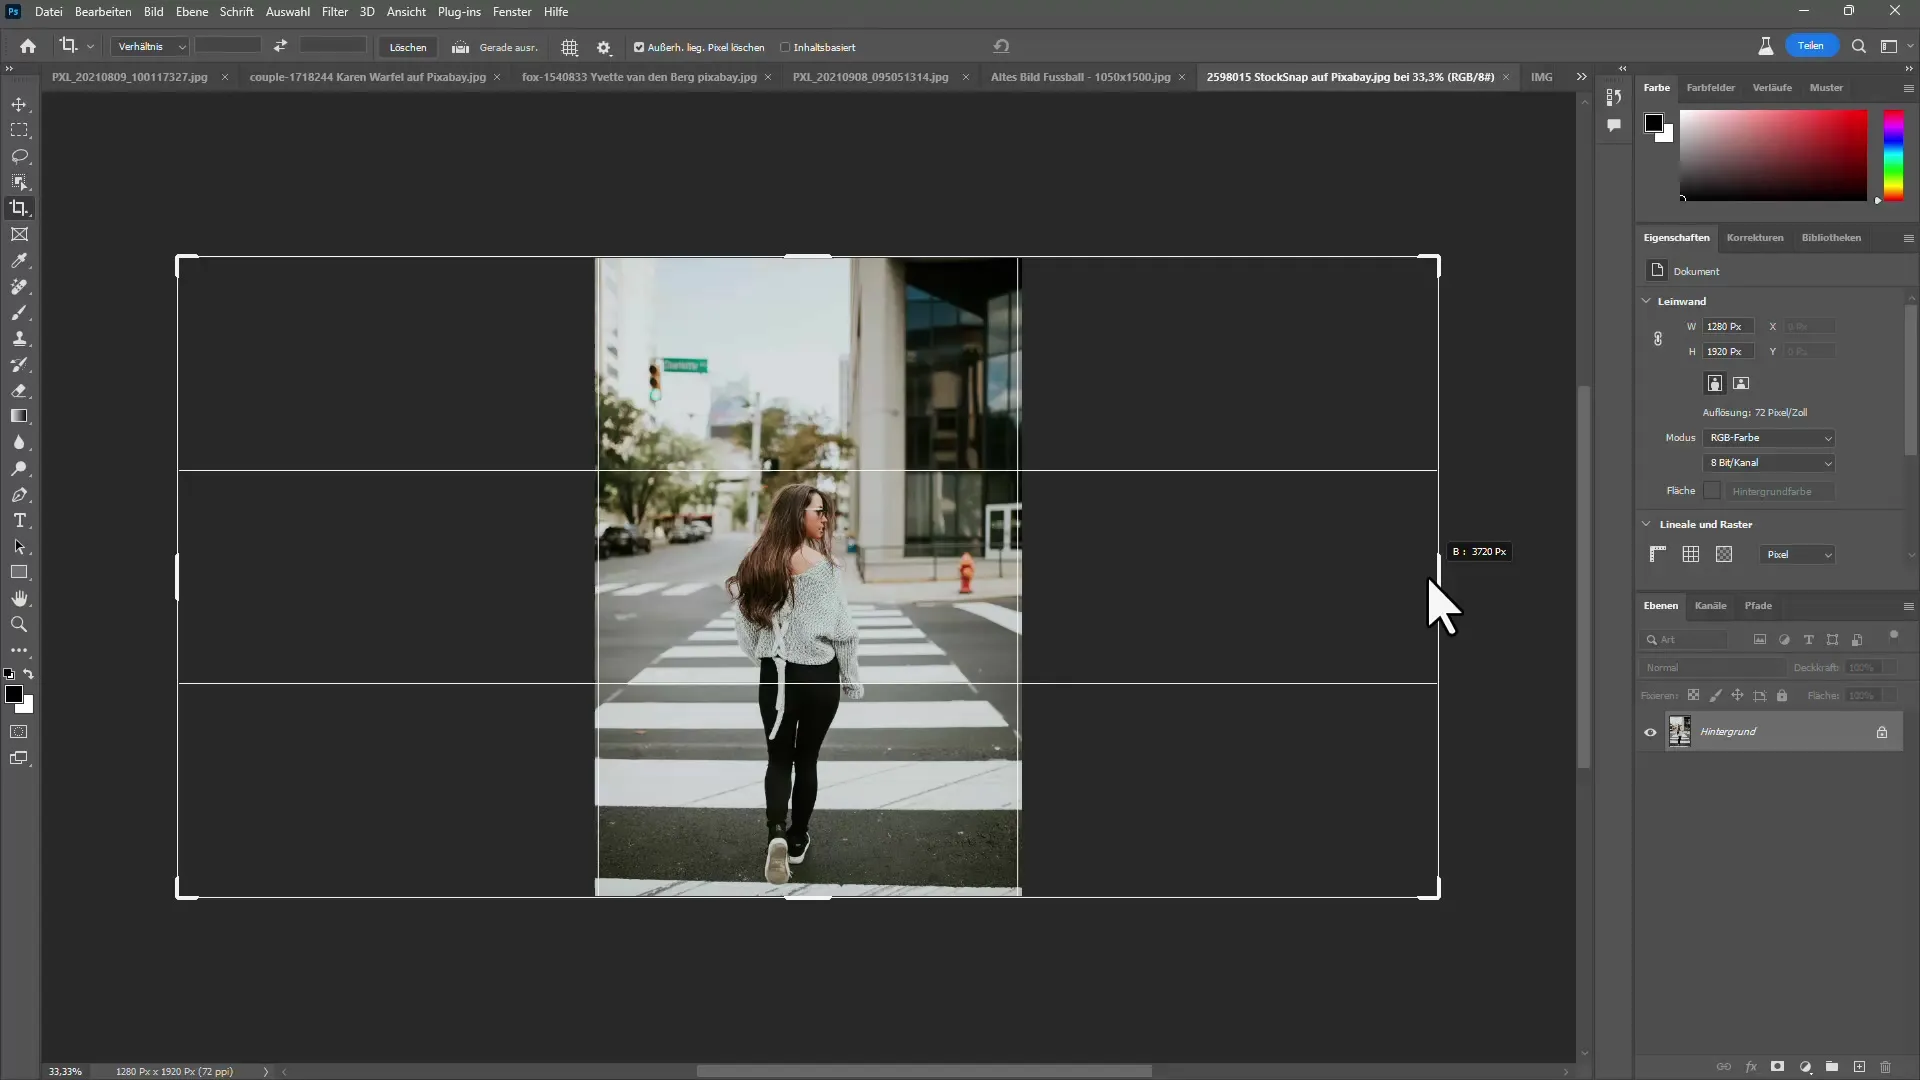Click the Teilen share button
The image size is (1920, 1080).
(1811, 46)
